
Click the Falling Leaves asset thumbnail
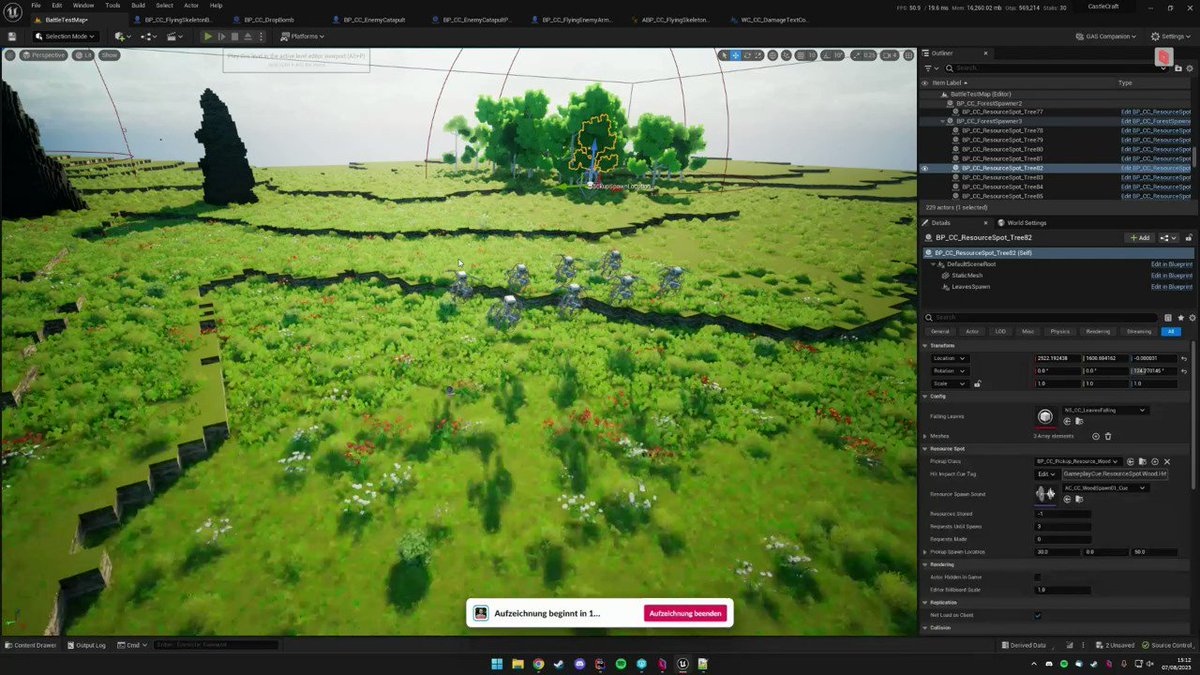[x=1045, y=416]
